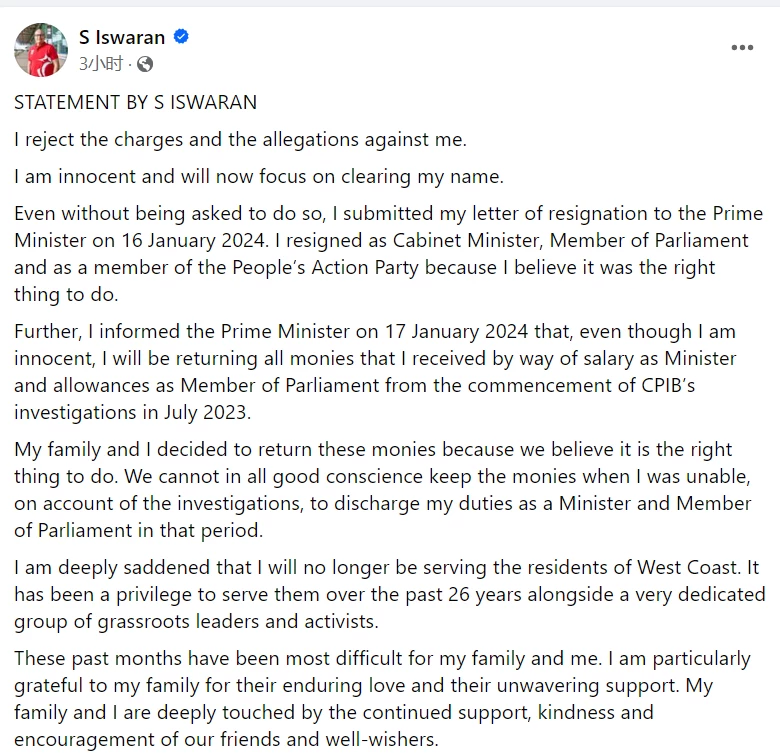The height and width of the screenshot is (756, 780).
Task: Click the STATEMENT BY S ISWARAN heading
Action: 135,102
